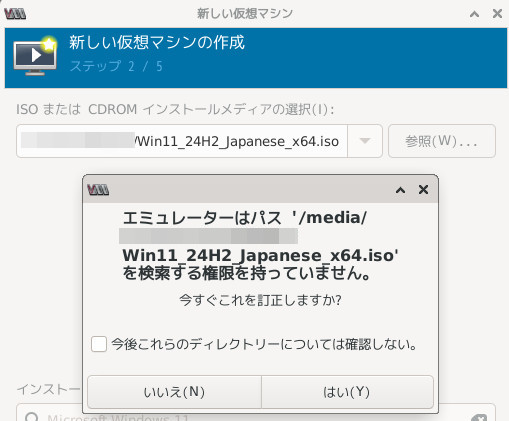
Task: Roll up the permission dialog with caret button
Action: click(x=400, y=190)
